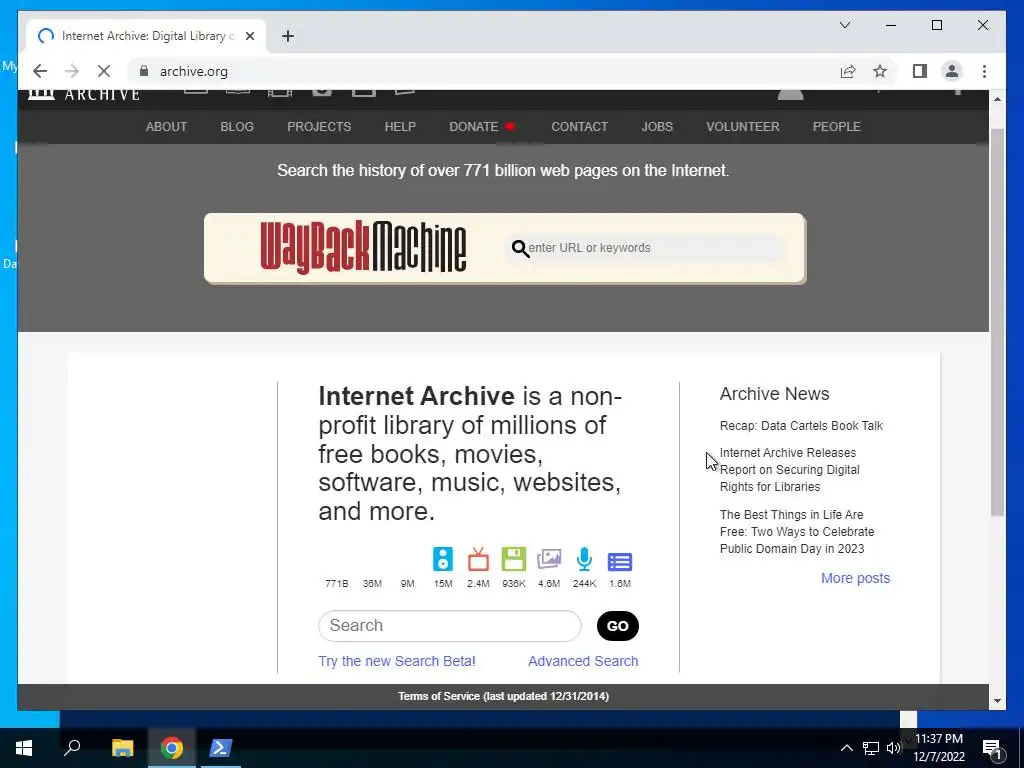Open the Chrome three-dot menu
Image resolution: width=1024 pixels, height=768 pixels.
pyautogui.click(x=984, y=71)
